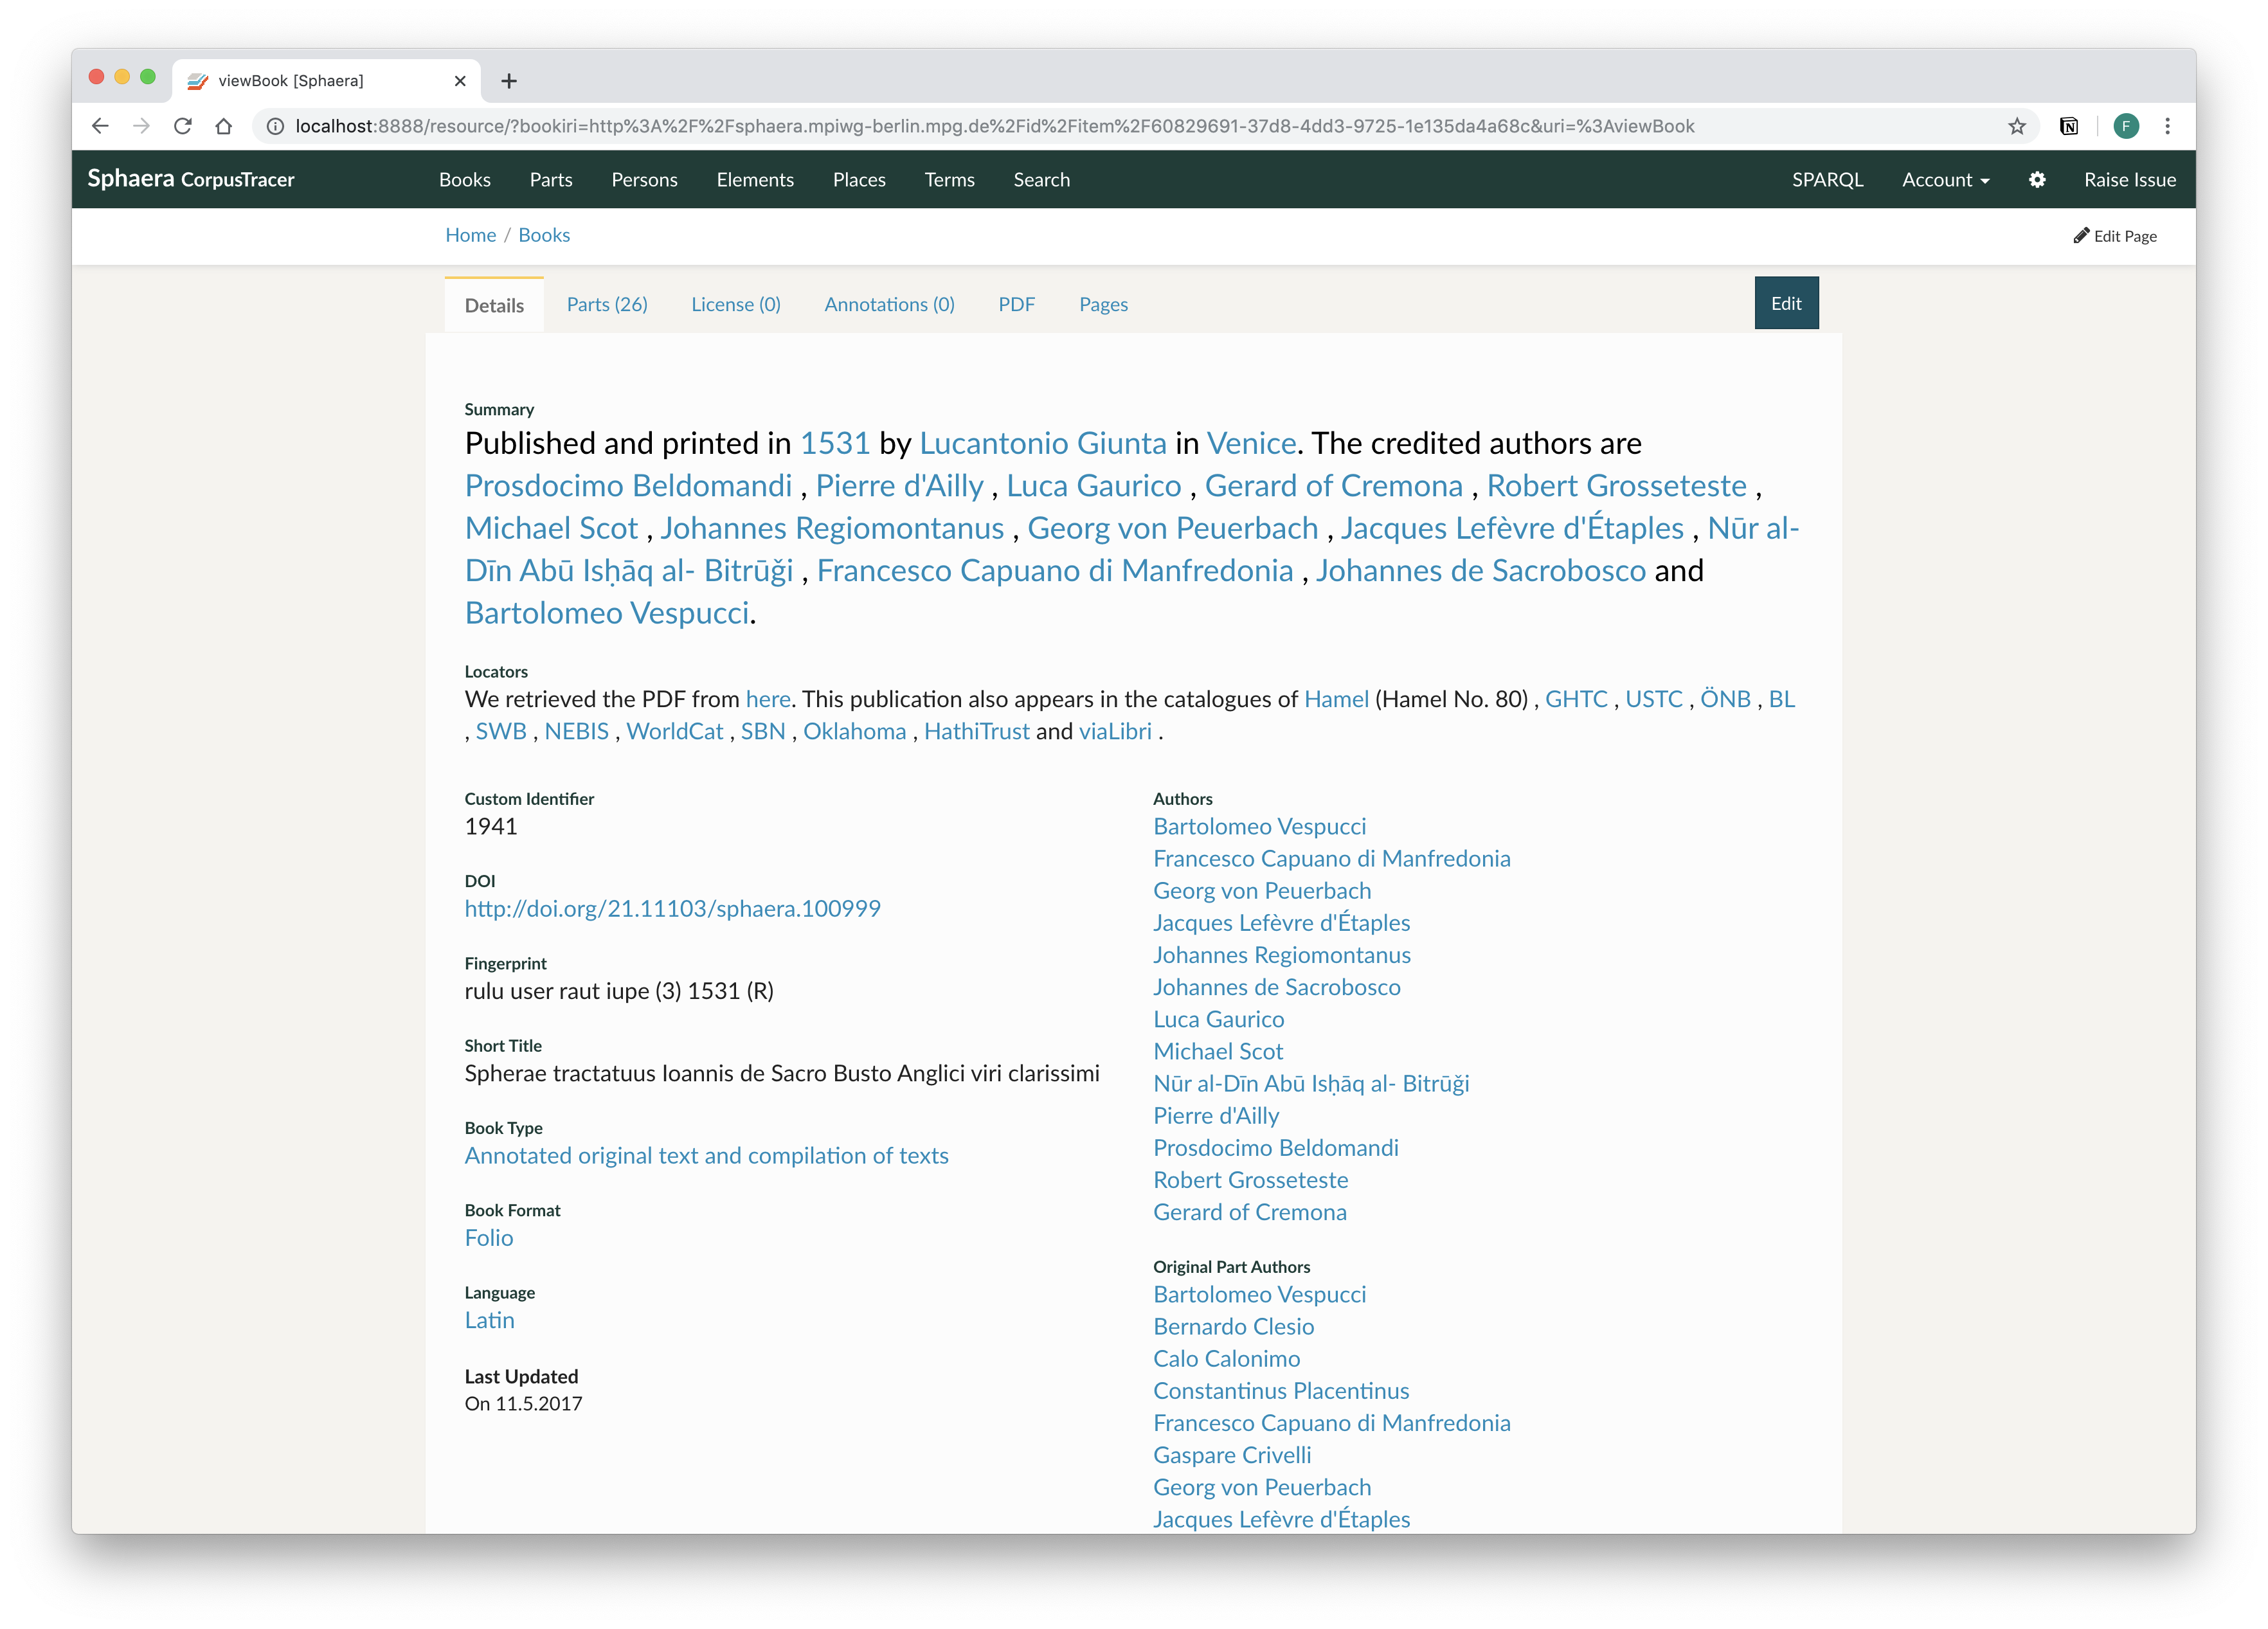The image size is (2268, 1629).
Task: Open the ÖNB catalogue link
Action: (x=1726, y=699)
